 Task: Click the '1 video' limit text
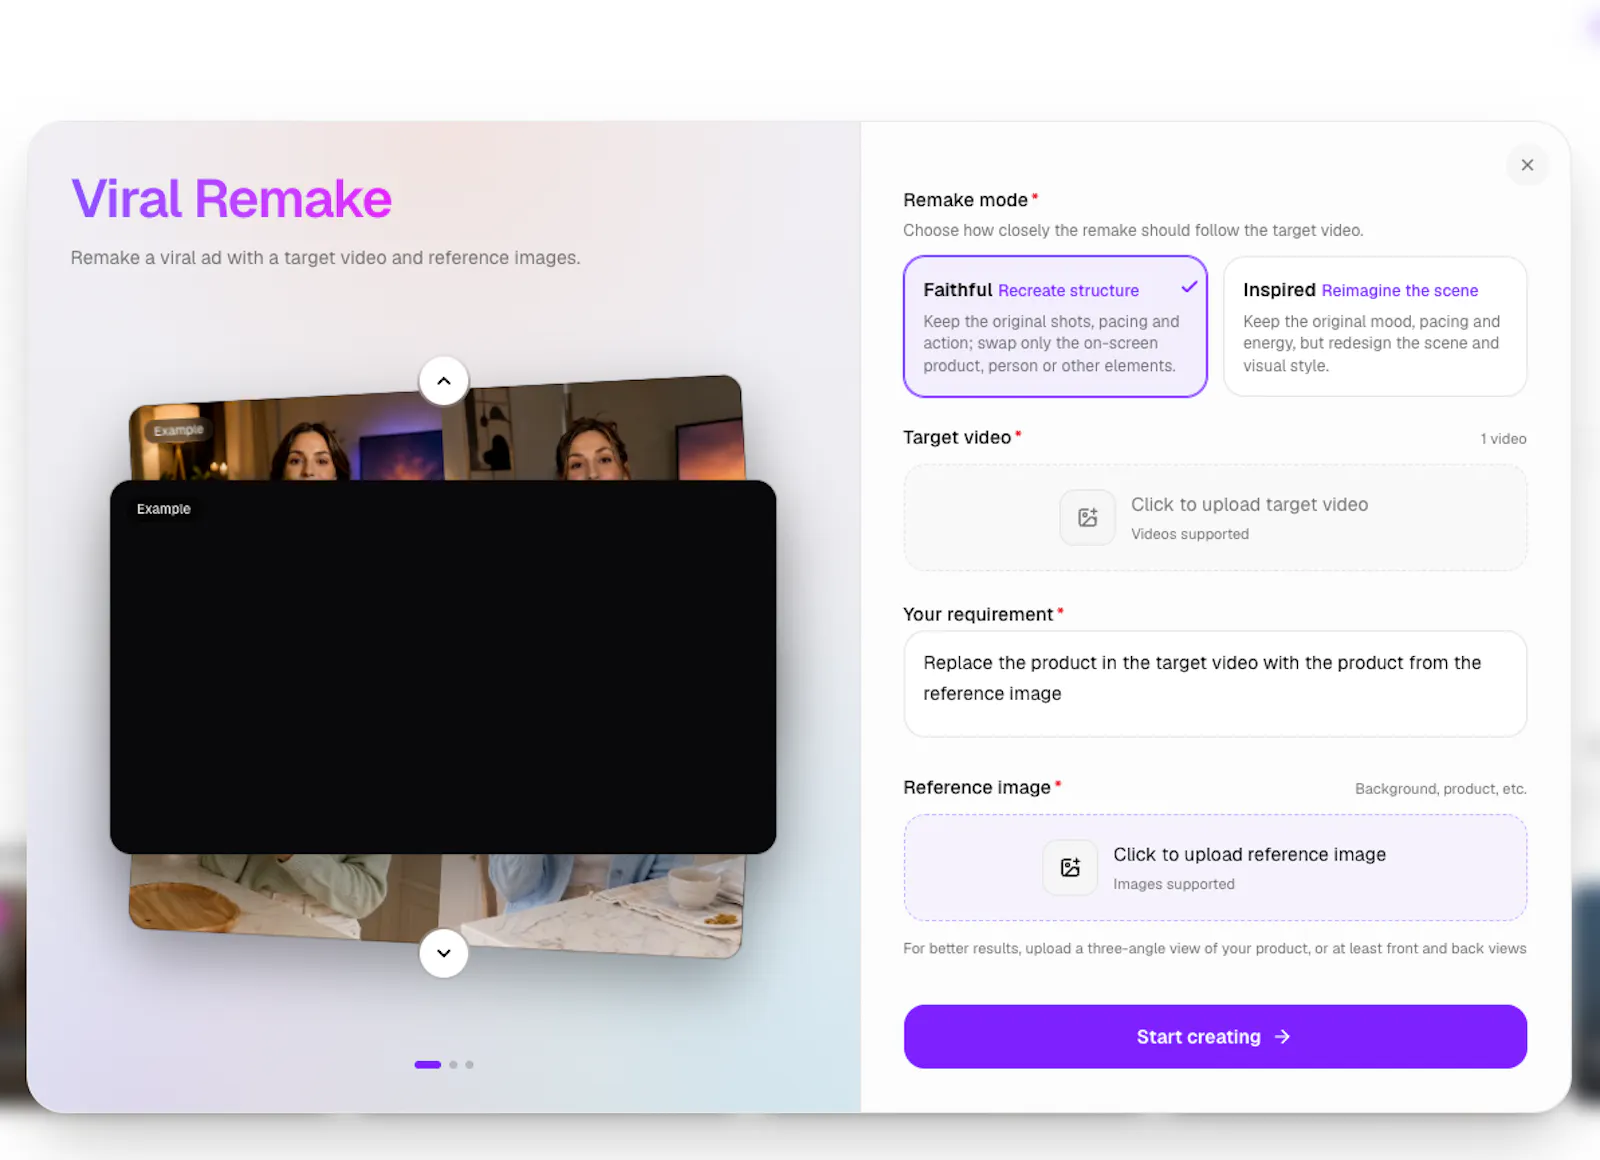(1503, 439)
